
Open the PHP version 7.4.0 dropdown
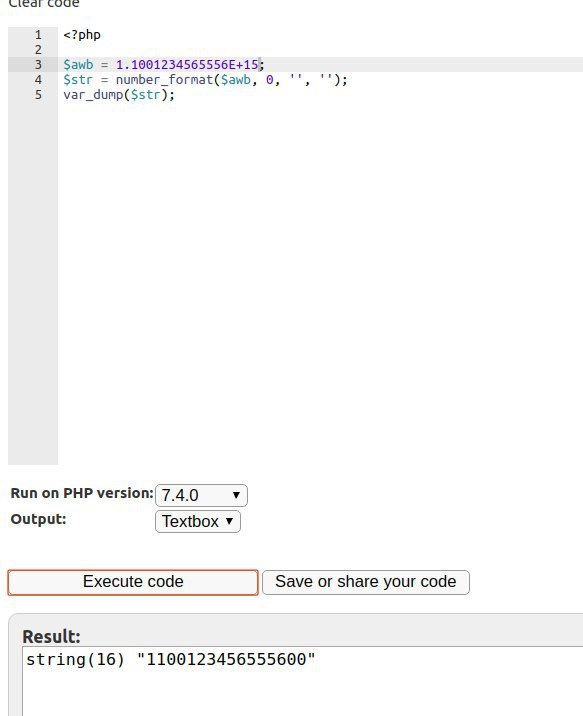(x=201, y=495)
